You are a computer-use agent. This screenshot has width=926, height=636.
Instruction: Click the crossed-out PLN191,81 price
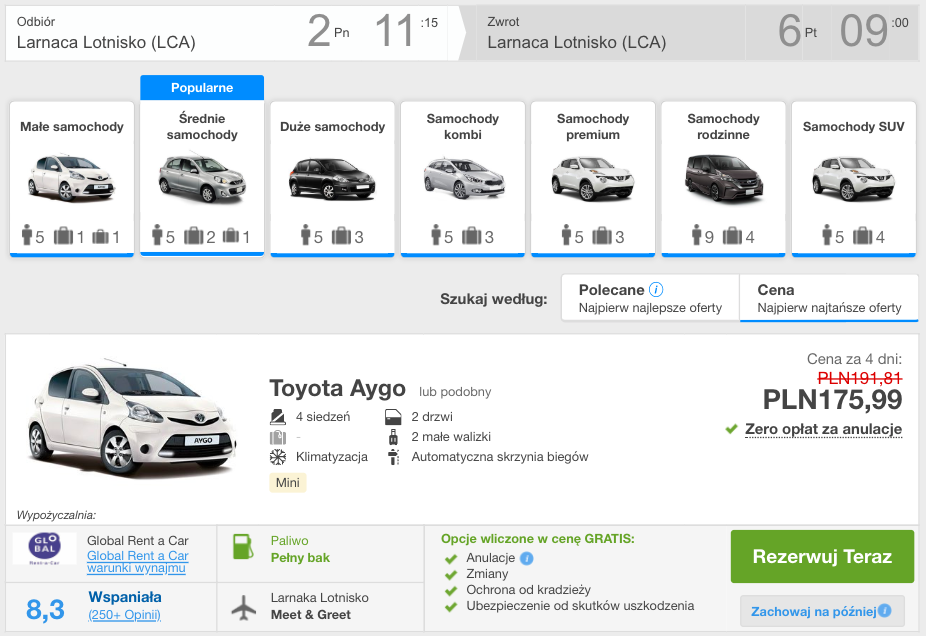point(859,378)
